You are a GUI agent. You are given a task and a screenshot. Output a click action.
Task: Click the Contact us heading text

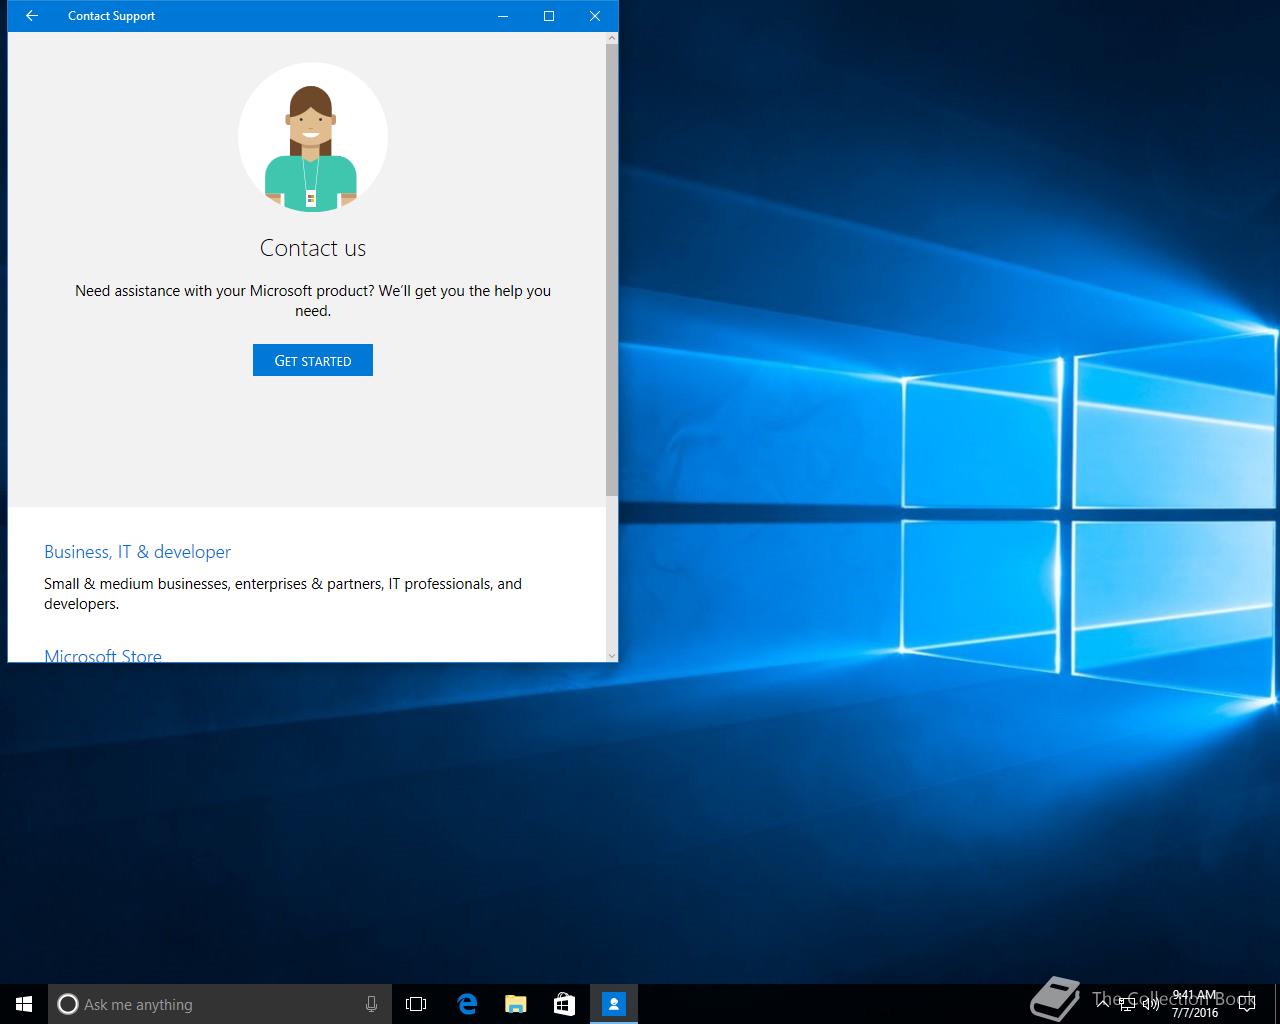(313, 248)
